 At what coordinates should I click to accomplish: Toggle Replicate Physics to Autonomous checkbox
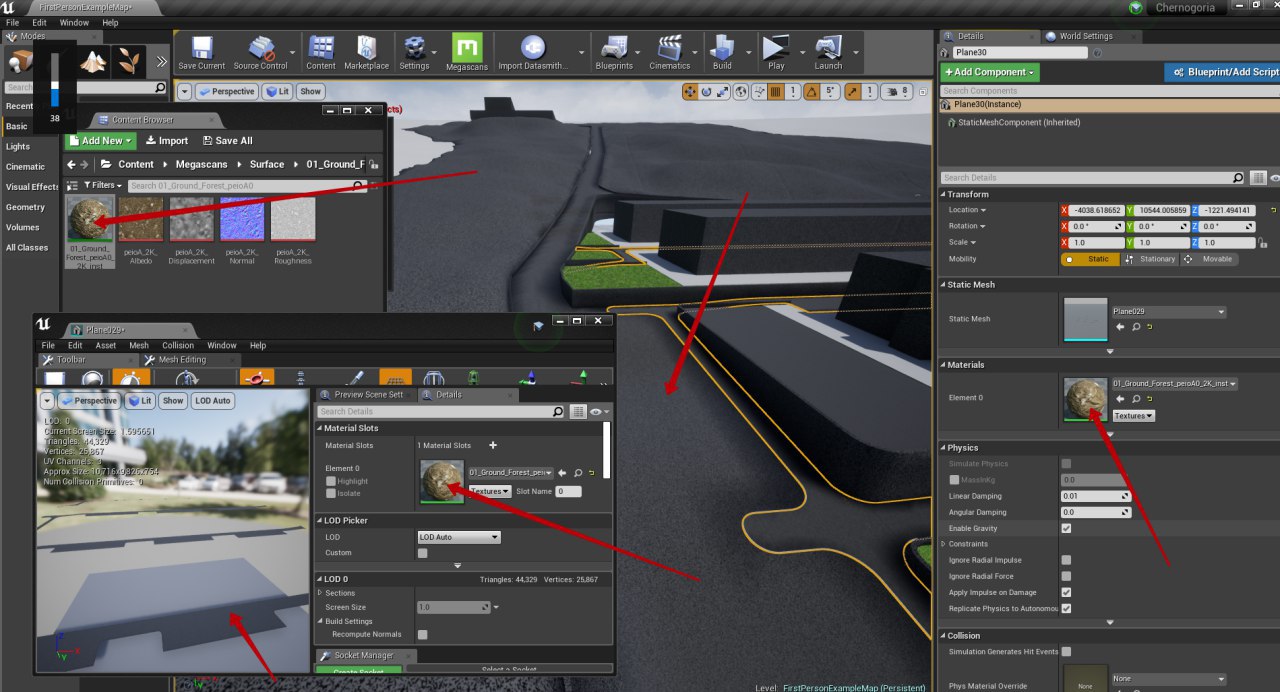1066,608
